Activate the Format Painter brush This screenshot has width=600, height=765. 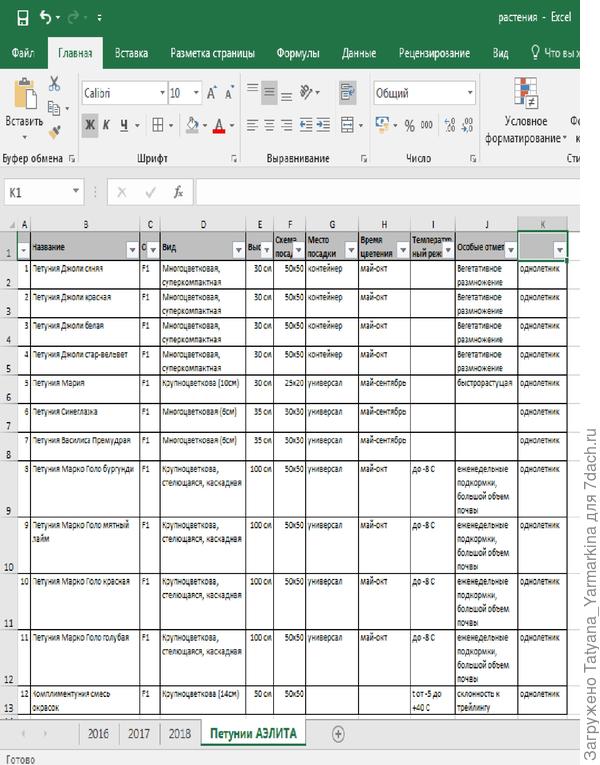pos(54,131)
